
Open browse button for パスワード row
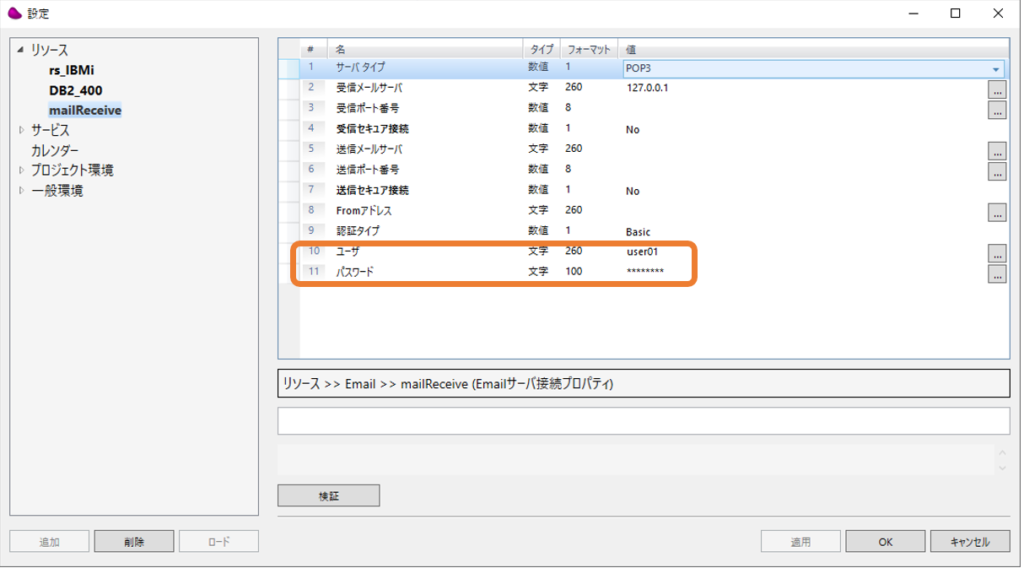(997, 274)
